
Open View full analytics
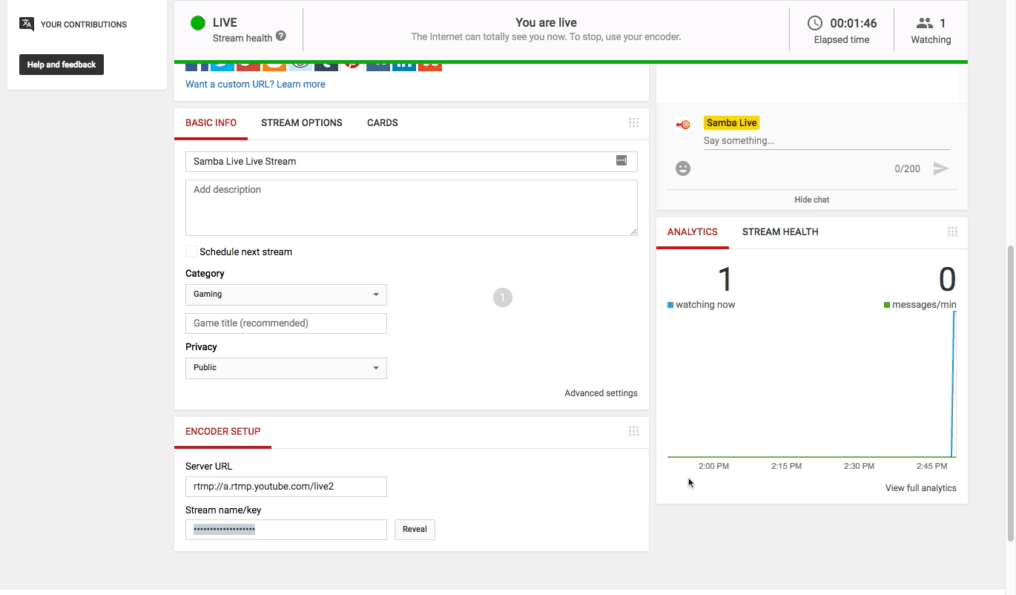point(921,488)
